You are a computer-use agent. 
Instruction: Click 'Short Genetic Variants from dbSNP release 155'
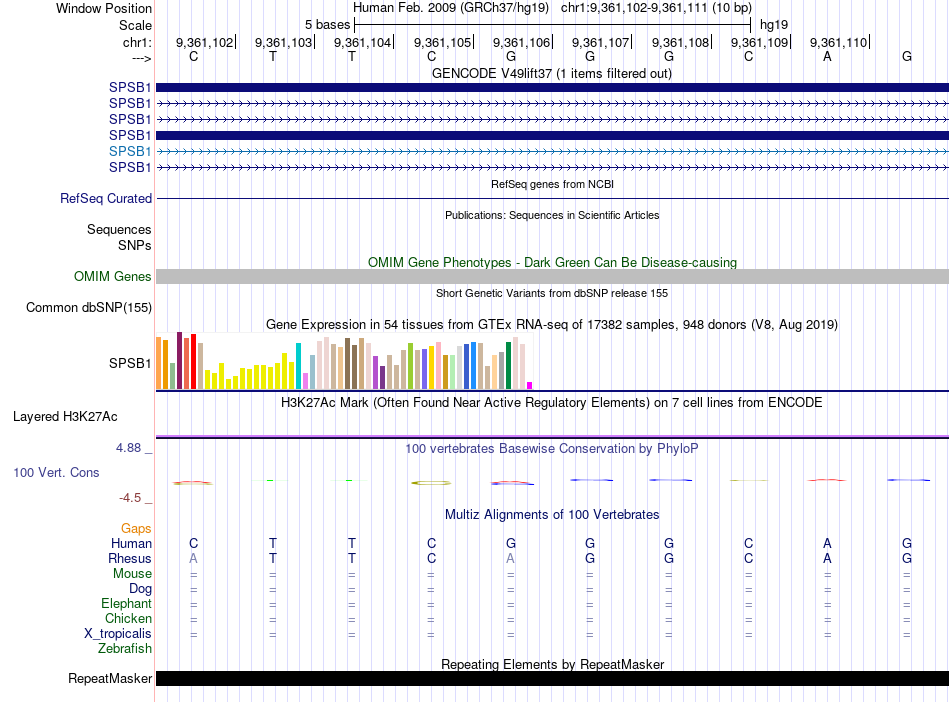pyautogui.click(x=552, y=293)
